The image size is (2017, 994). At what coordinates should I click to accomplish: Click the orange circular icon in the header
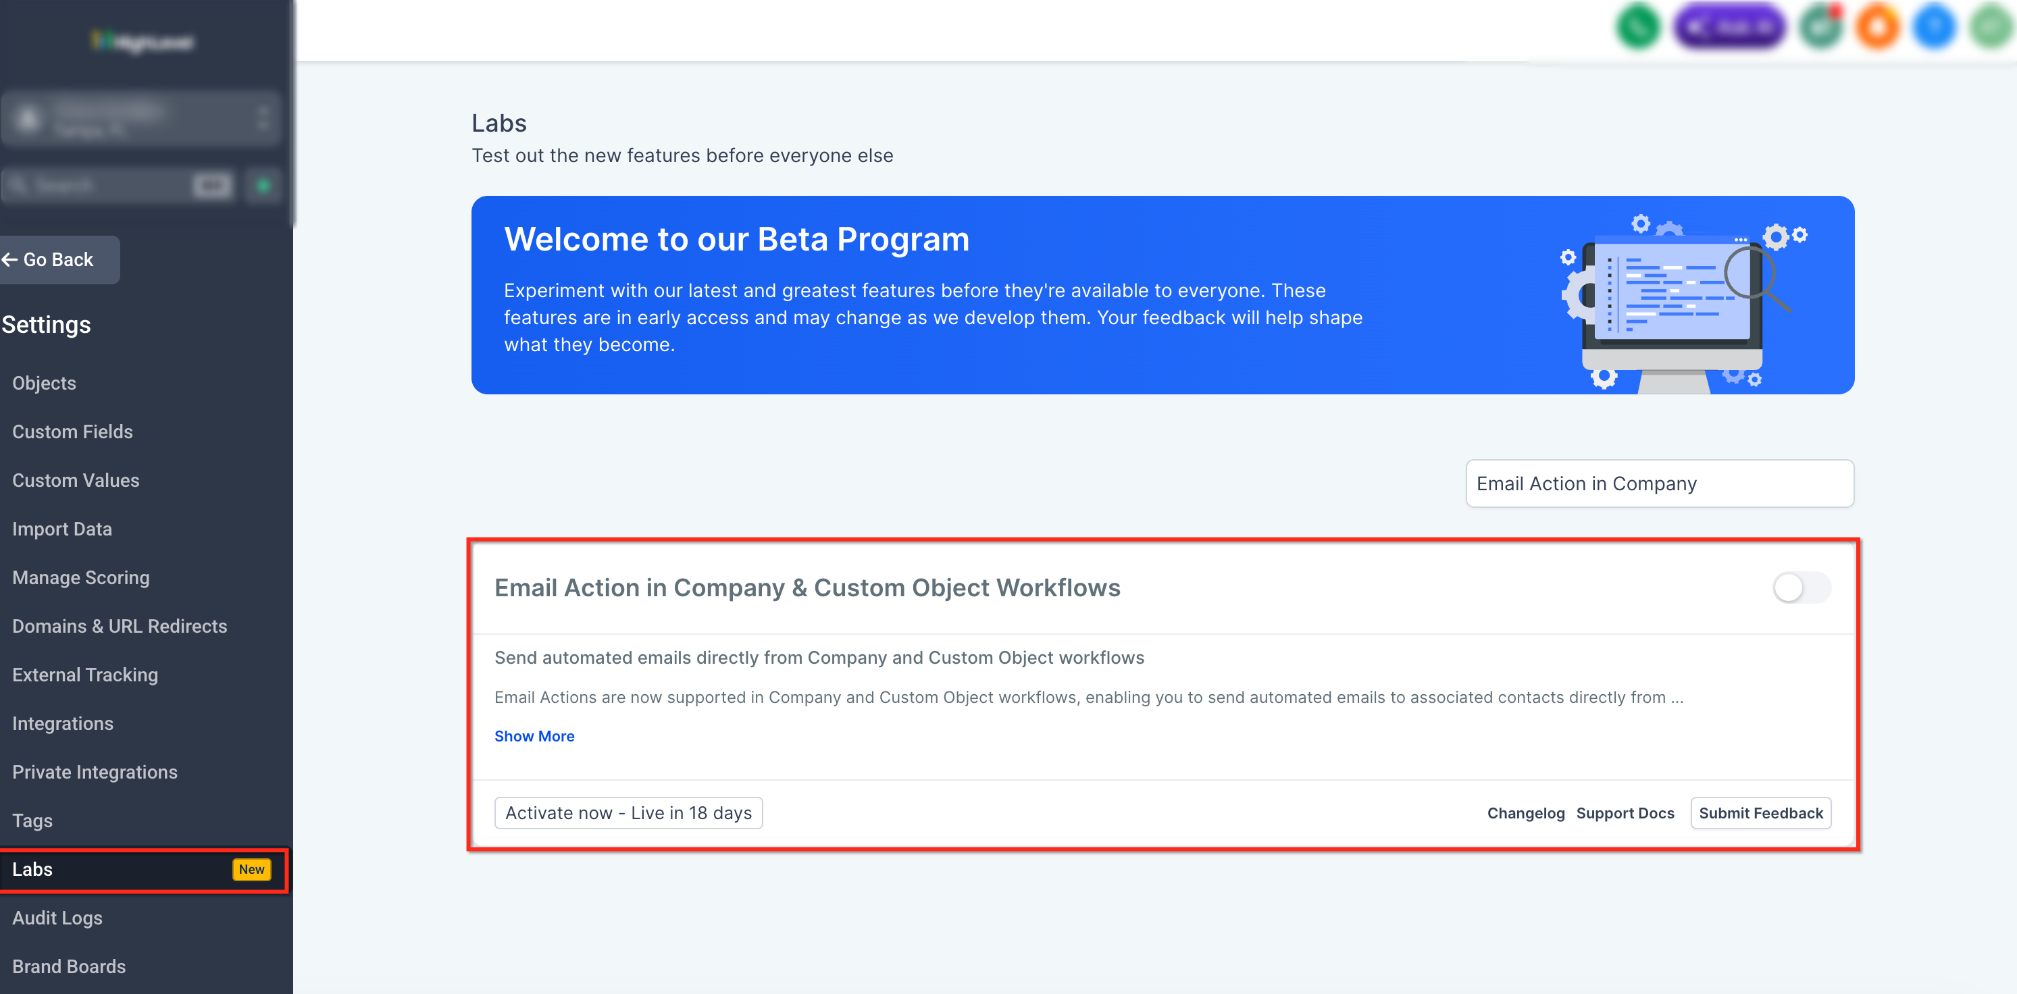click(1877, 27)
